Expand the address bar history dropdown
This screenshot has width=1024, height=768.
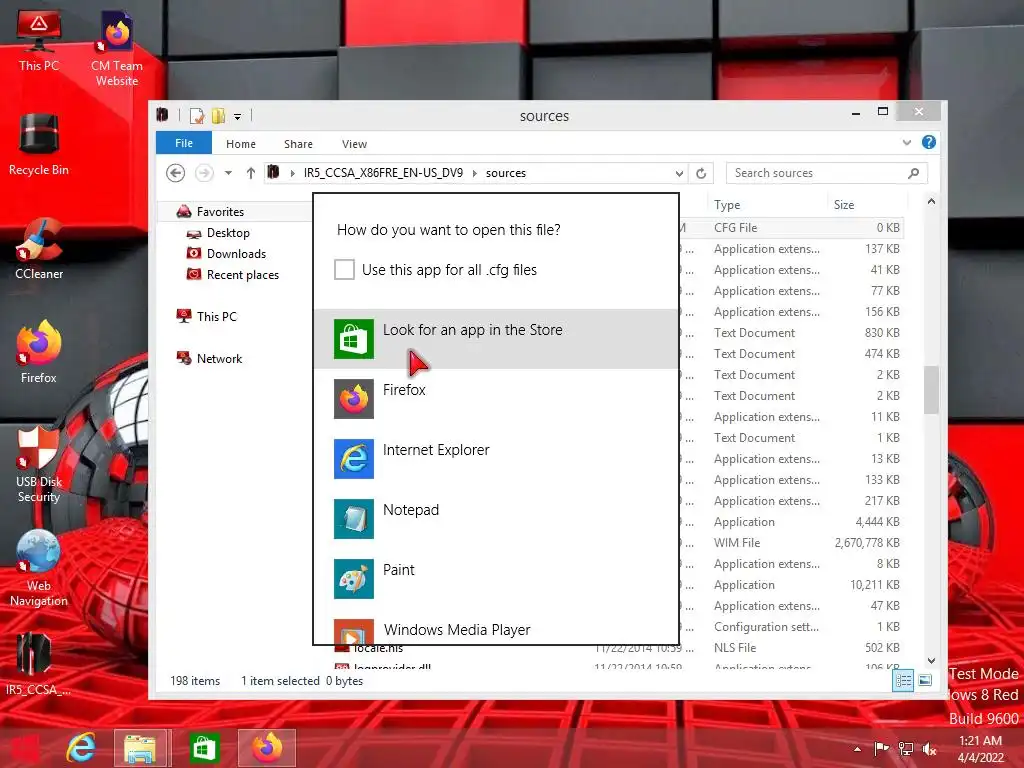click(679, 174)
